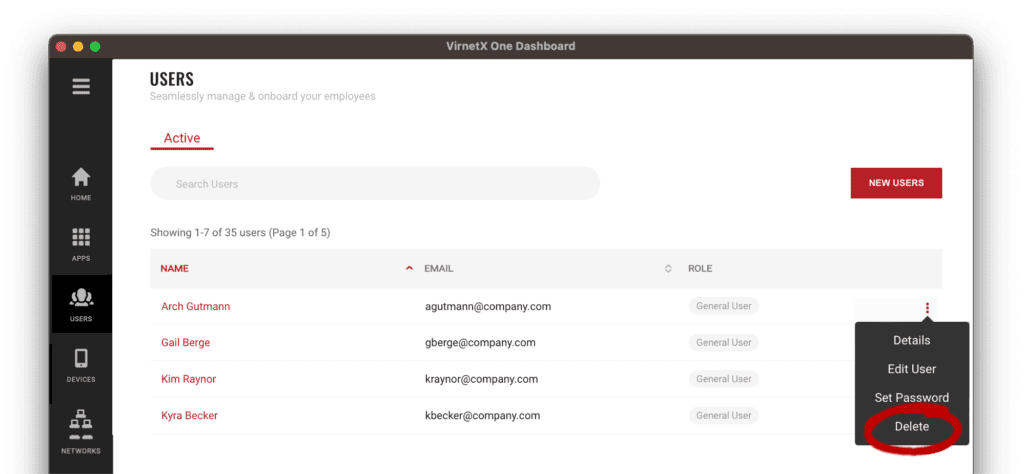Click three-dot menu for Arch Gutmann
The image size is (1024, 474).
coord(927,308)
